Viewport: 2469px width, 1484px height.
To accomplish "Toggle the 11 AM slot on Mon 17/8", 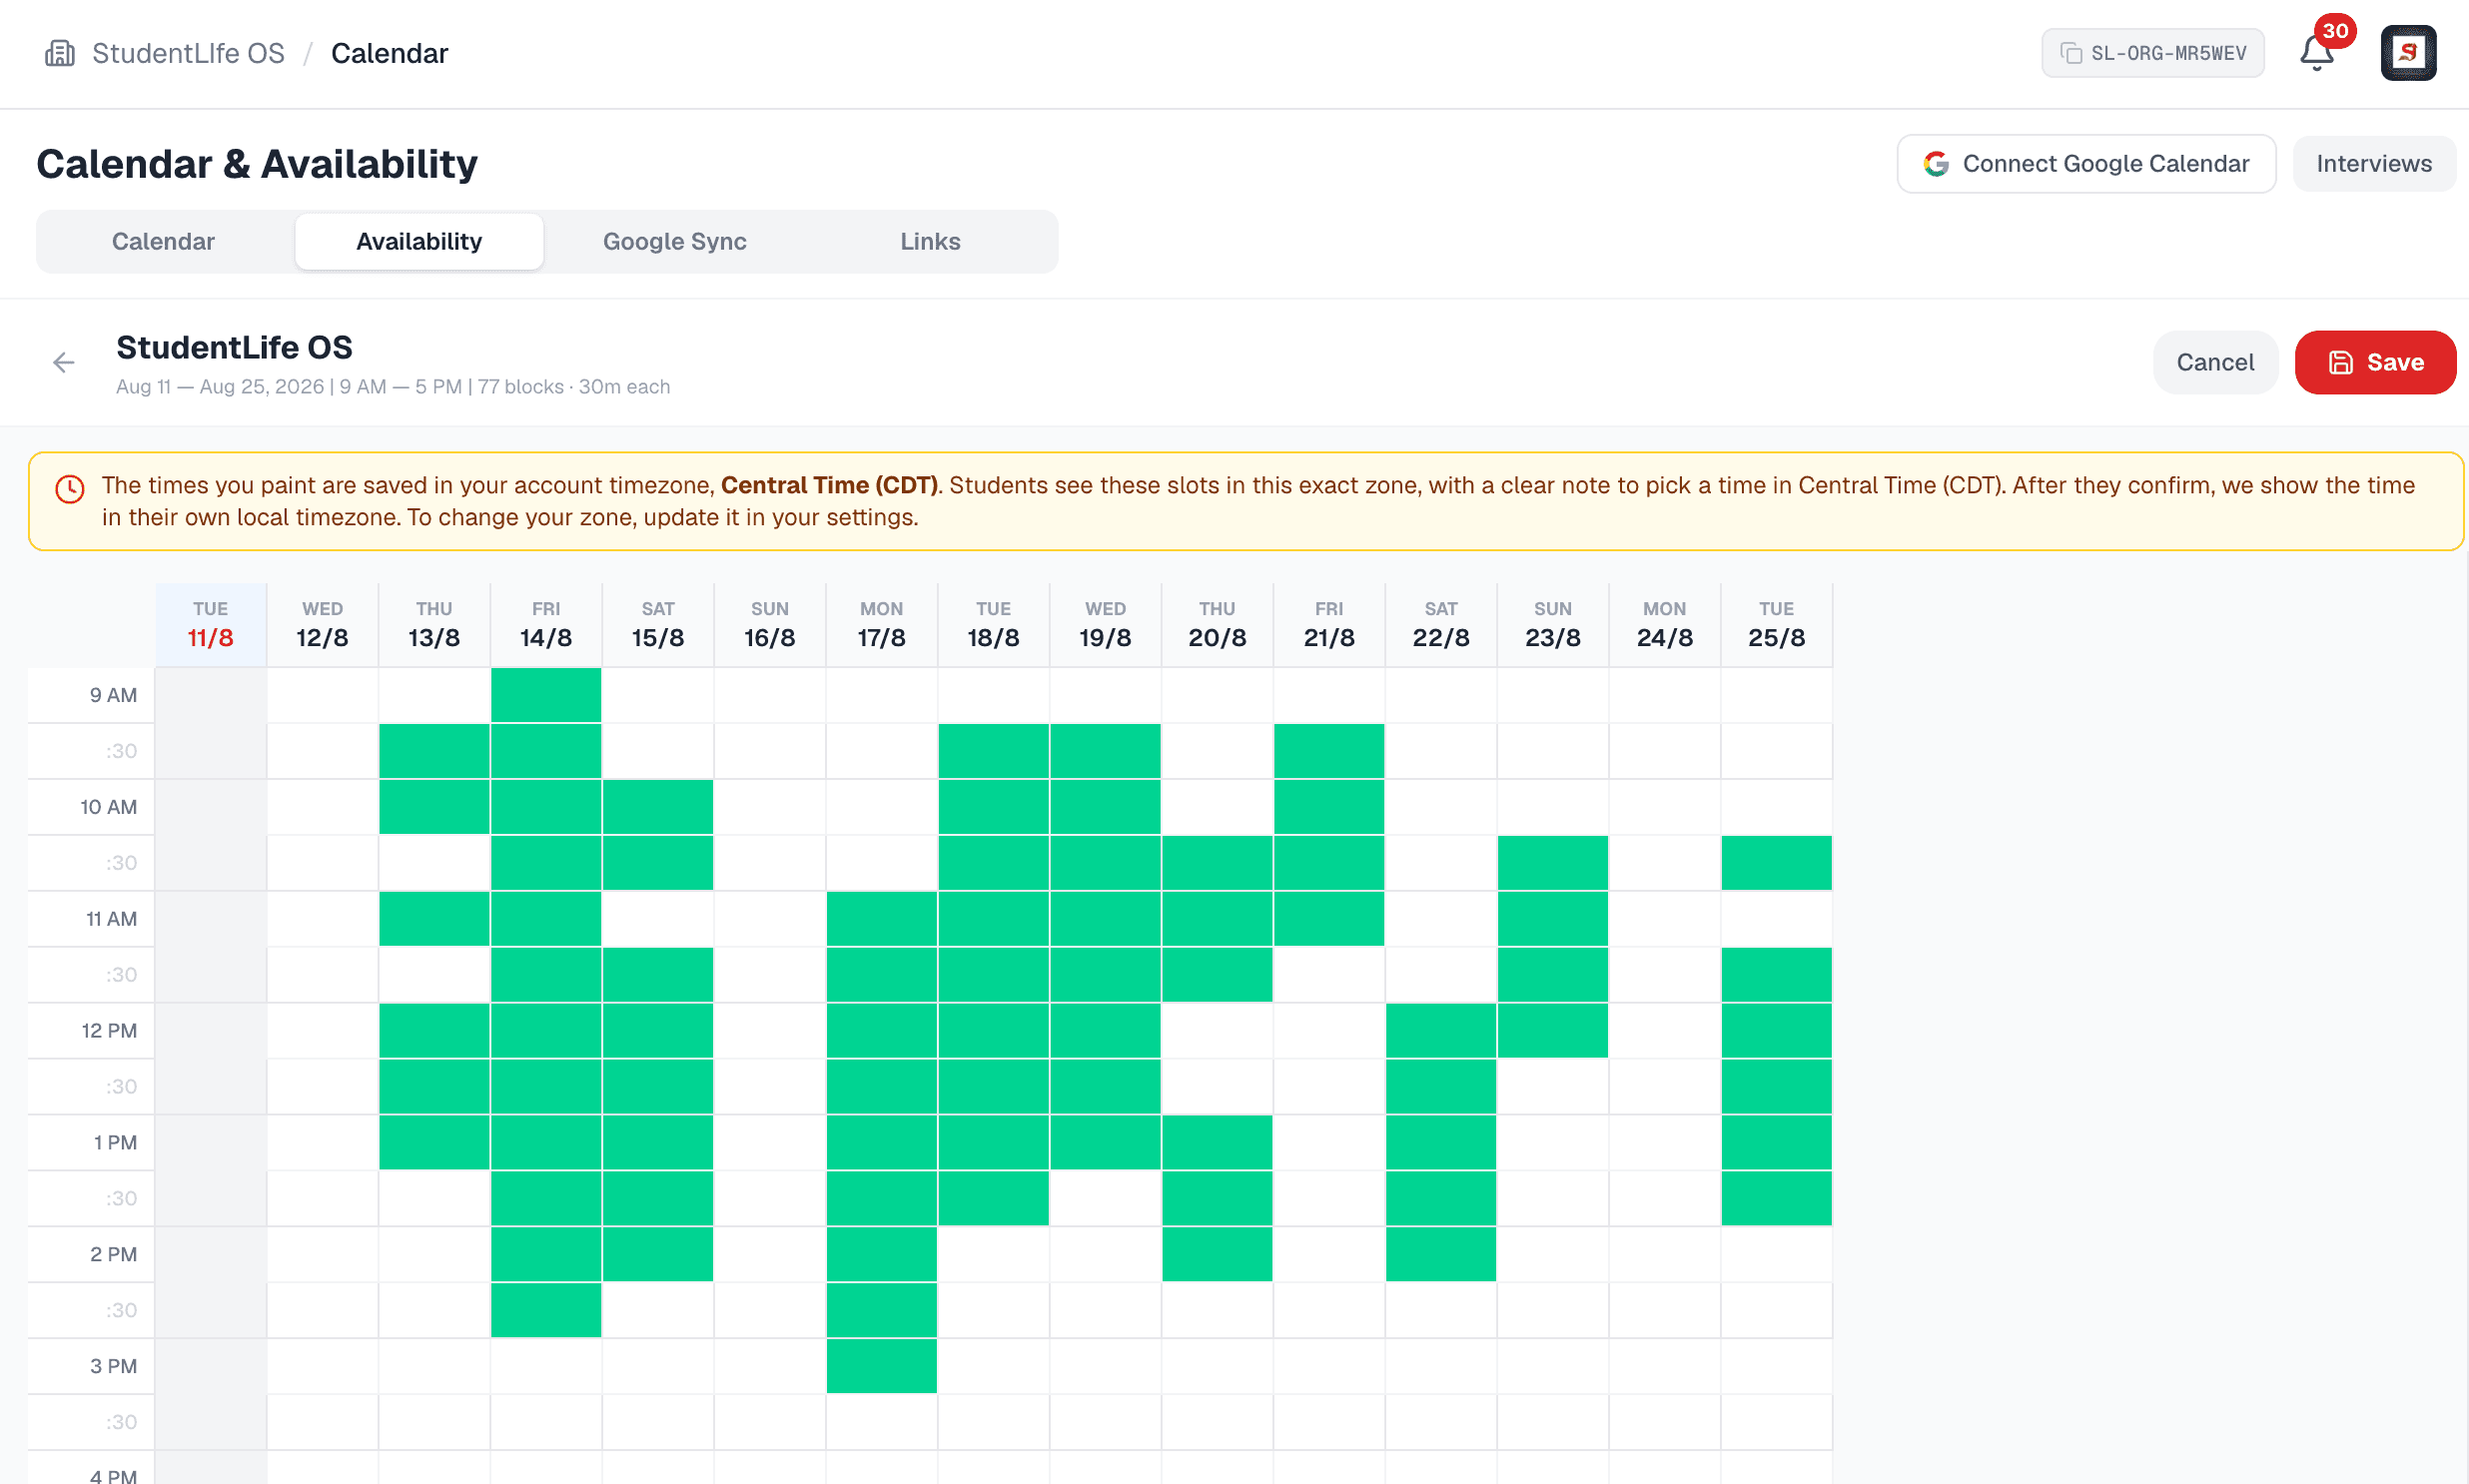I will [x=882, y=919].
